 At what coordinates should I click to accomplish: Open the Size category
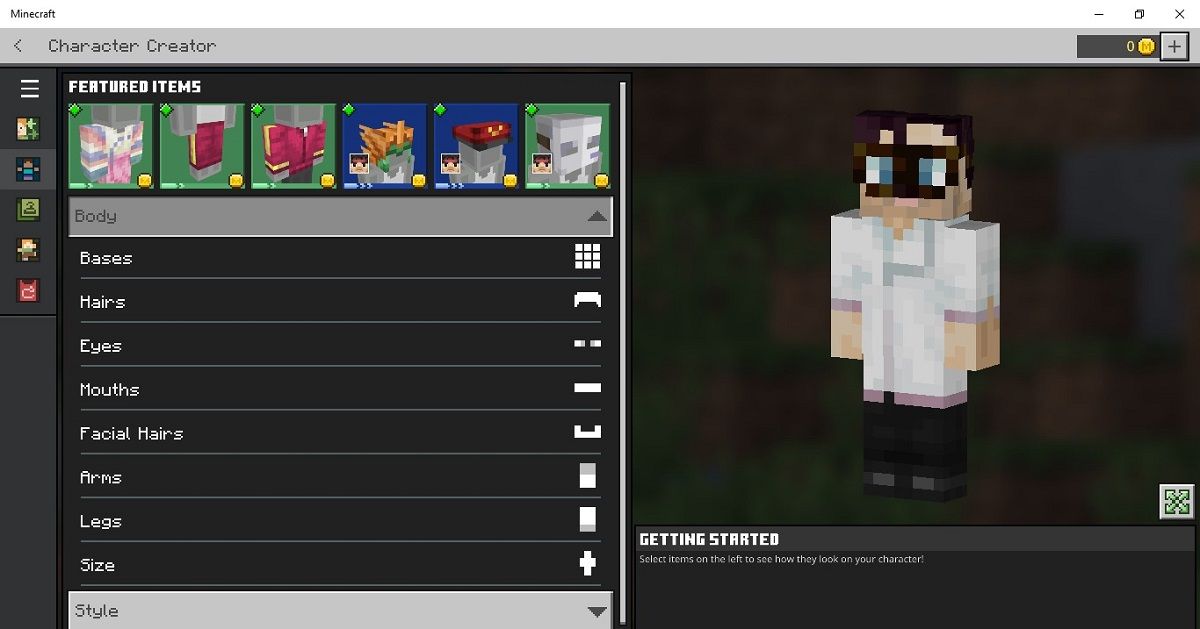(340, 565)
